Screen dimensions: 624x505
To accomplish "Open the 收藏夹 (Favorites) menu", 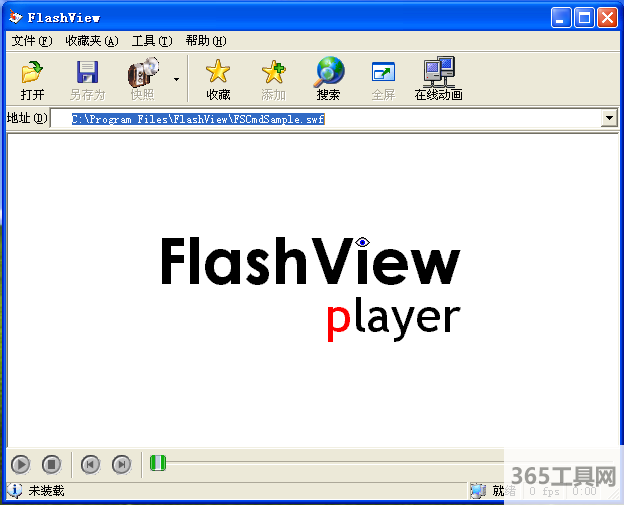I will (91, 41).
